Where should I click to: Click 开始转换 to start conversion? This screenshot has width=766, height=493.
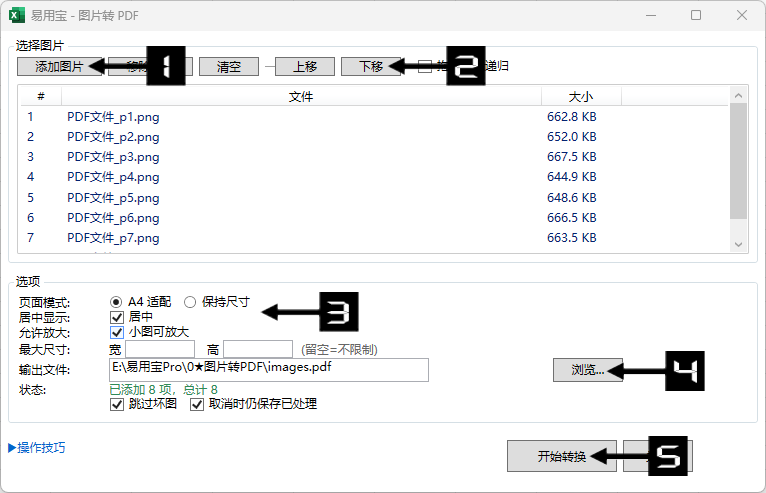(561, 456)
